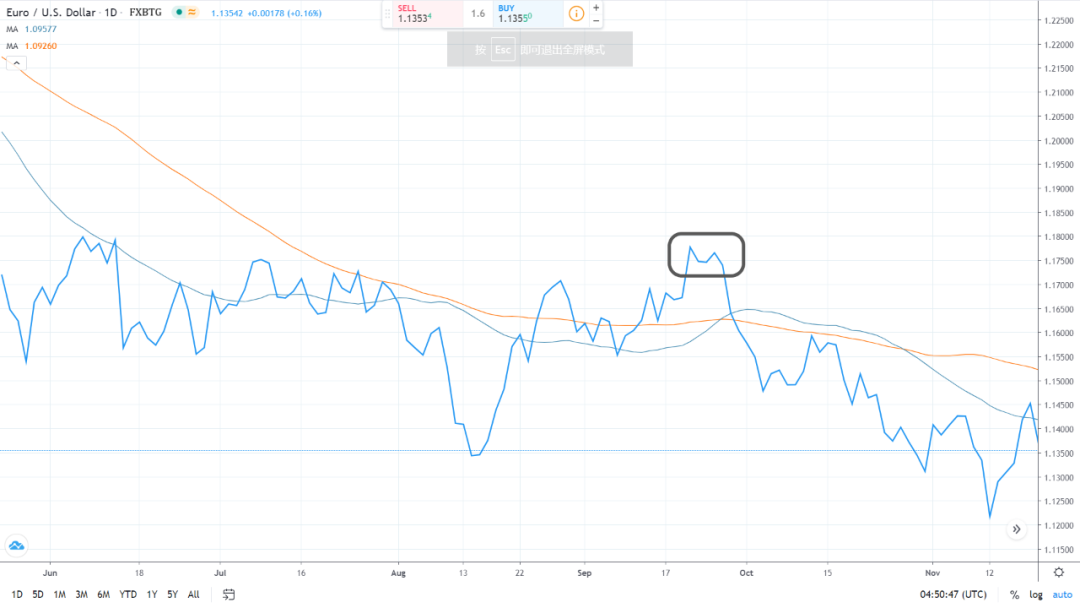
Task: Click the minus quantity icon
Action: (x=597, y=20)
